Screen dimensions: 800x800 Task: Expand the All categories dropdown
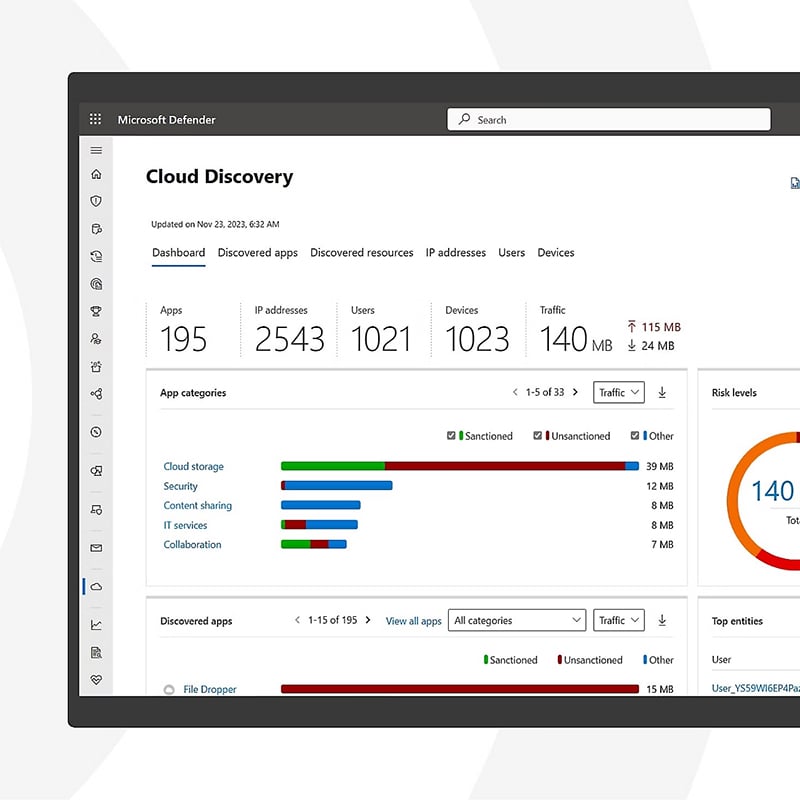point(516,620)
